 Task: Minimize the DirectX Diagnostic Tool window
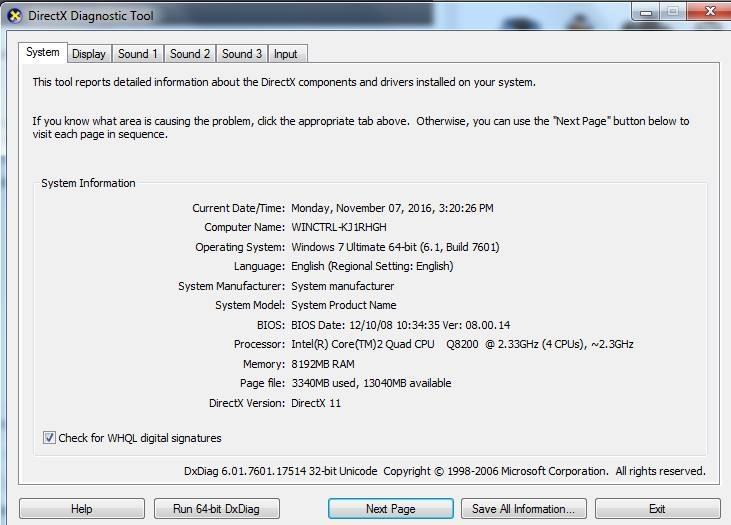tap(646, 12)
